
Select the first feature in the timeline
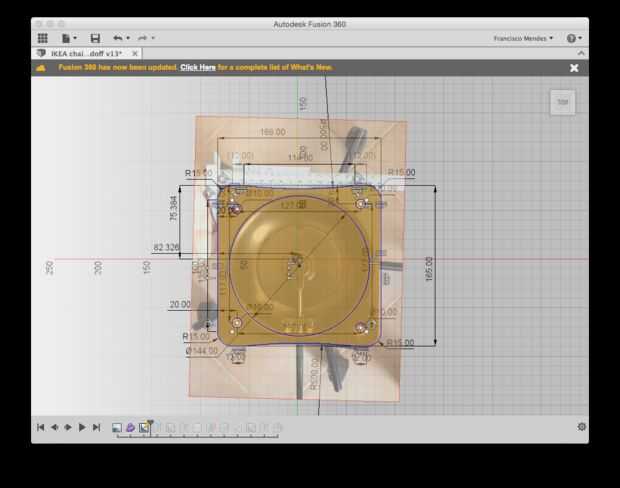click(117, 427)
